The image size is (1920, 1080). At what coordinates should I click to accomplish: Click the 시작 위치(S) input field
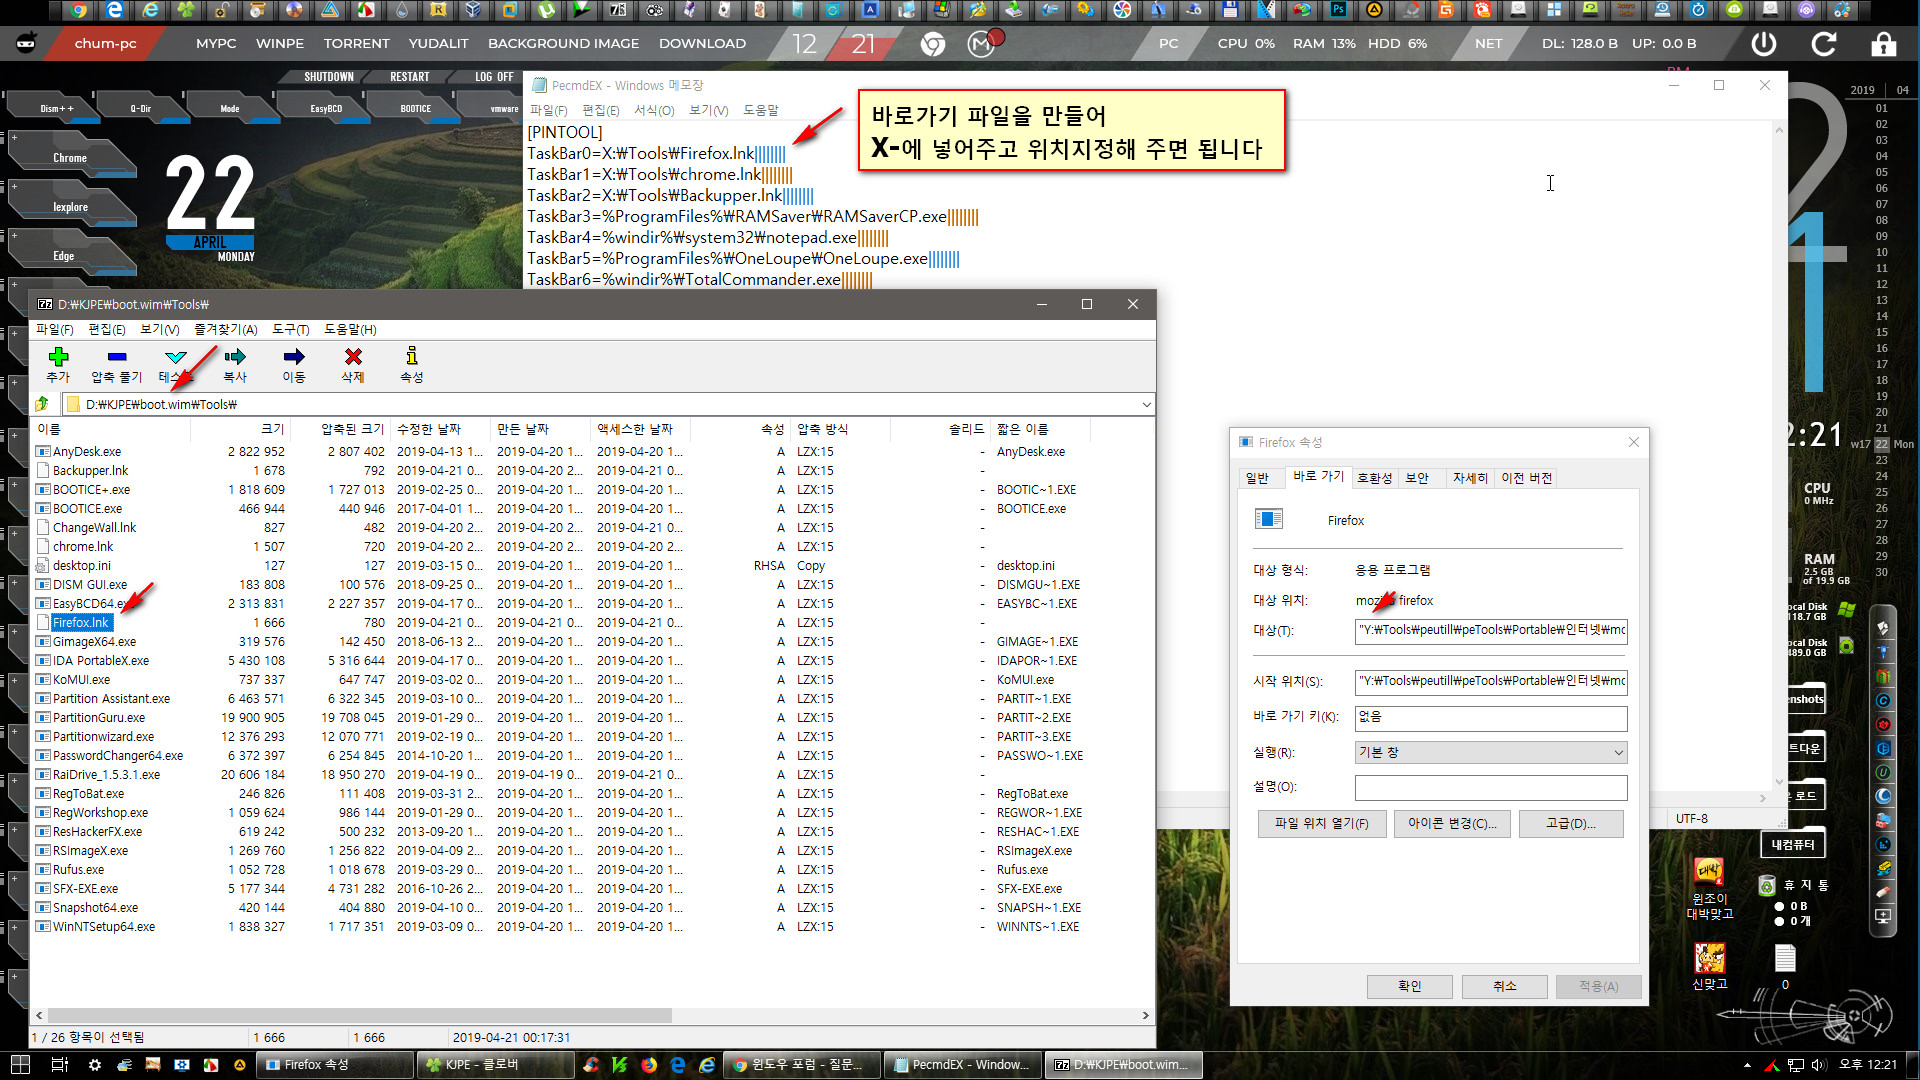pyautogui.click(x=1490, y=681)
